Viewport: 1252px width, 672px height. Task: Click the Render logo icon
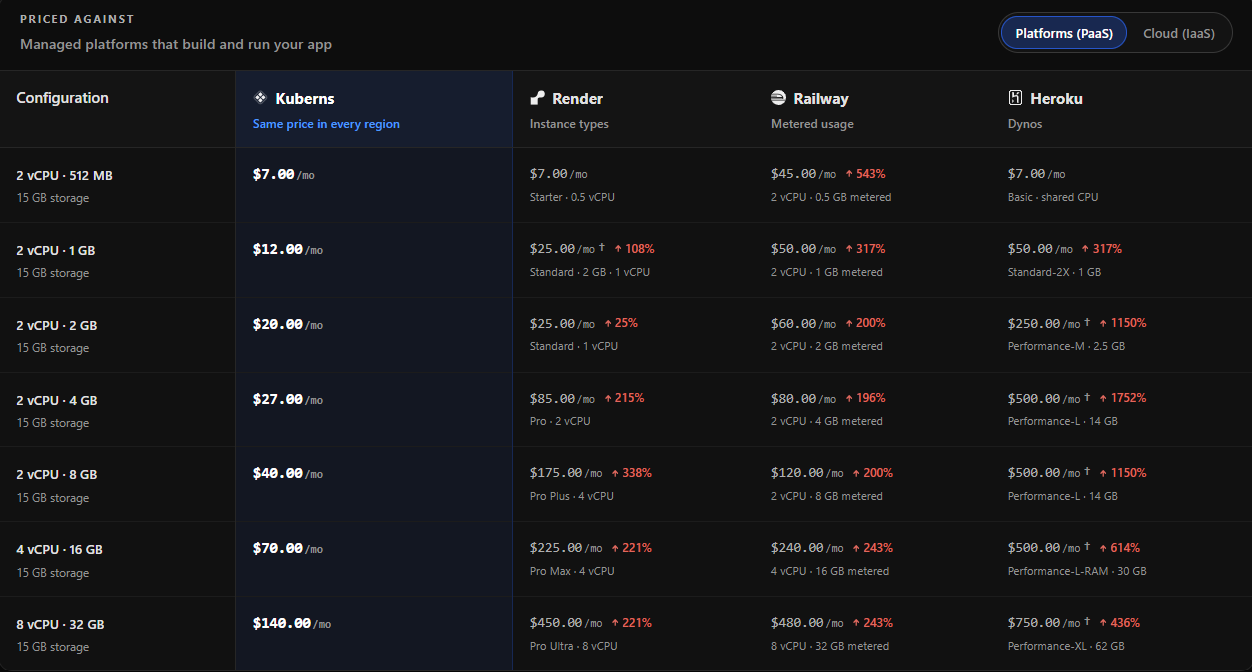pyautogui.click(x=537, y=98)
